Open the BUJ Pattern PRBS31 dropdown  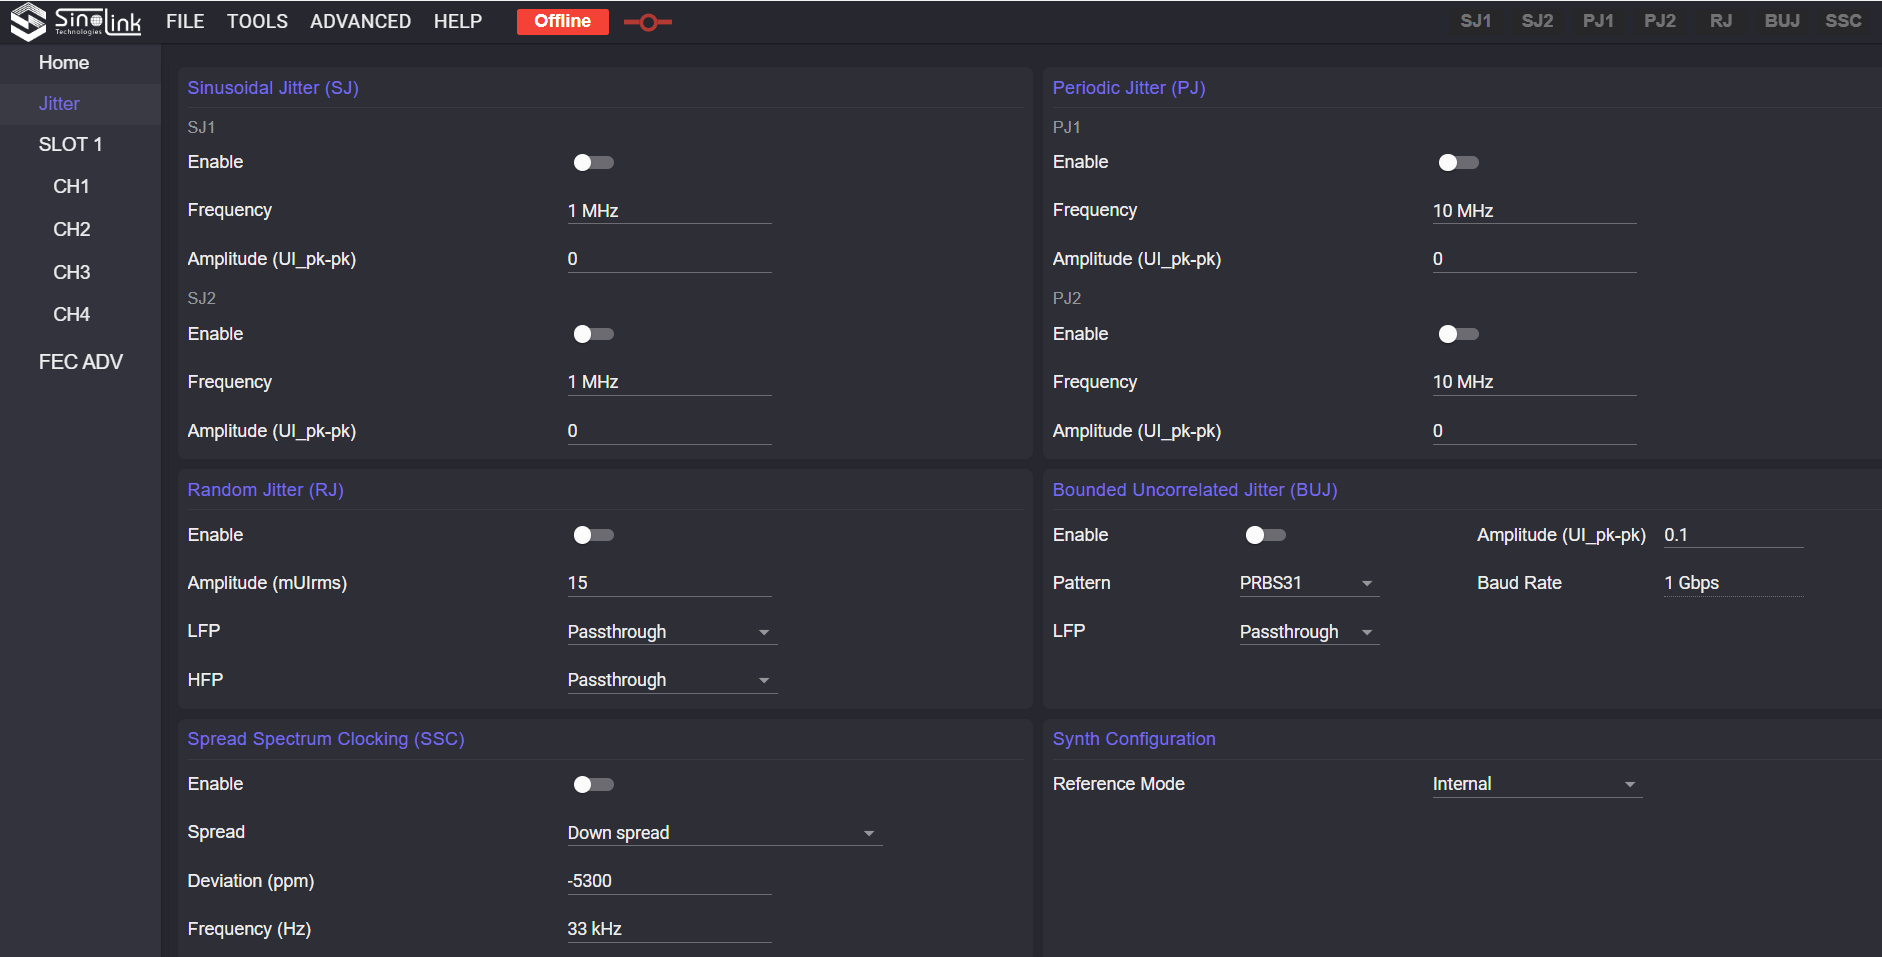[x=1309, y=583]
